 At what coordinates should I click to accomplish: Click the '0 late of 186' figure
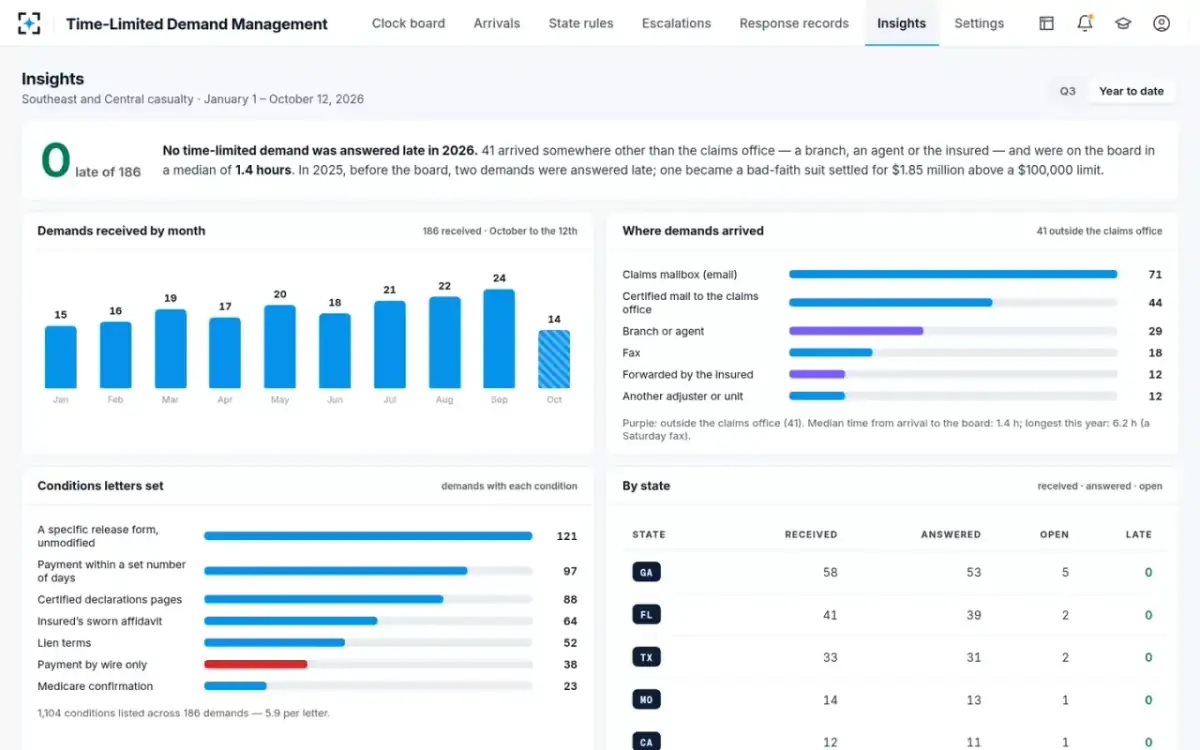click(x=91, y=163)
